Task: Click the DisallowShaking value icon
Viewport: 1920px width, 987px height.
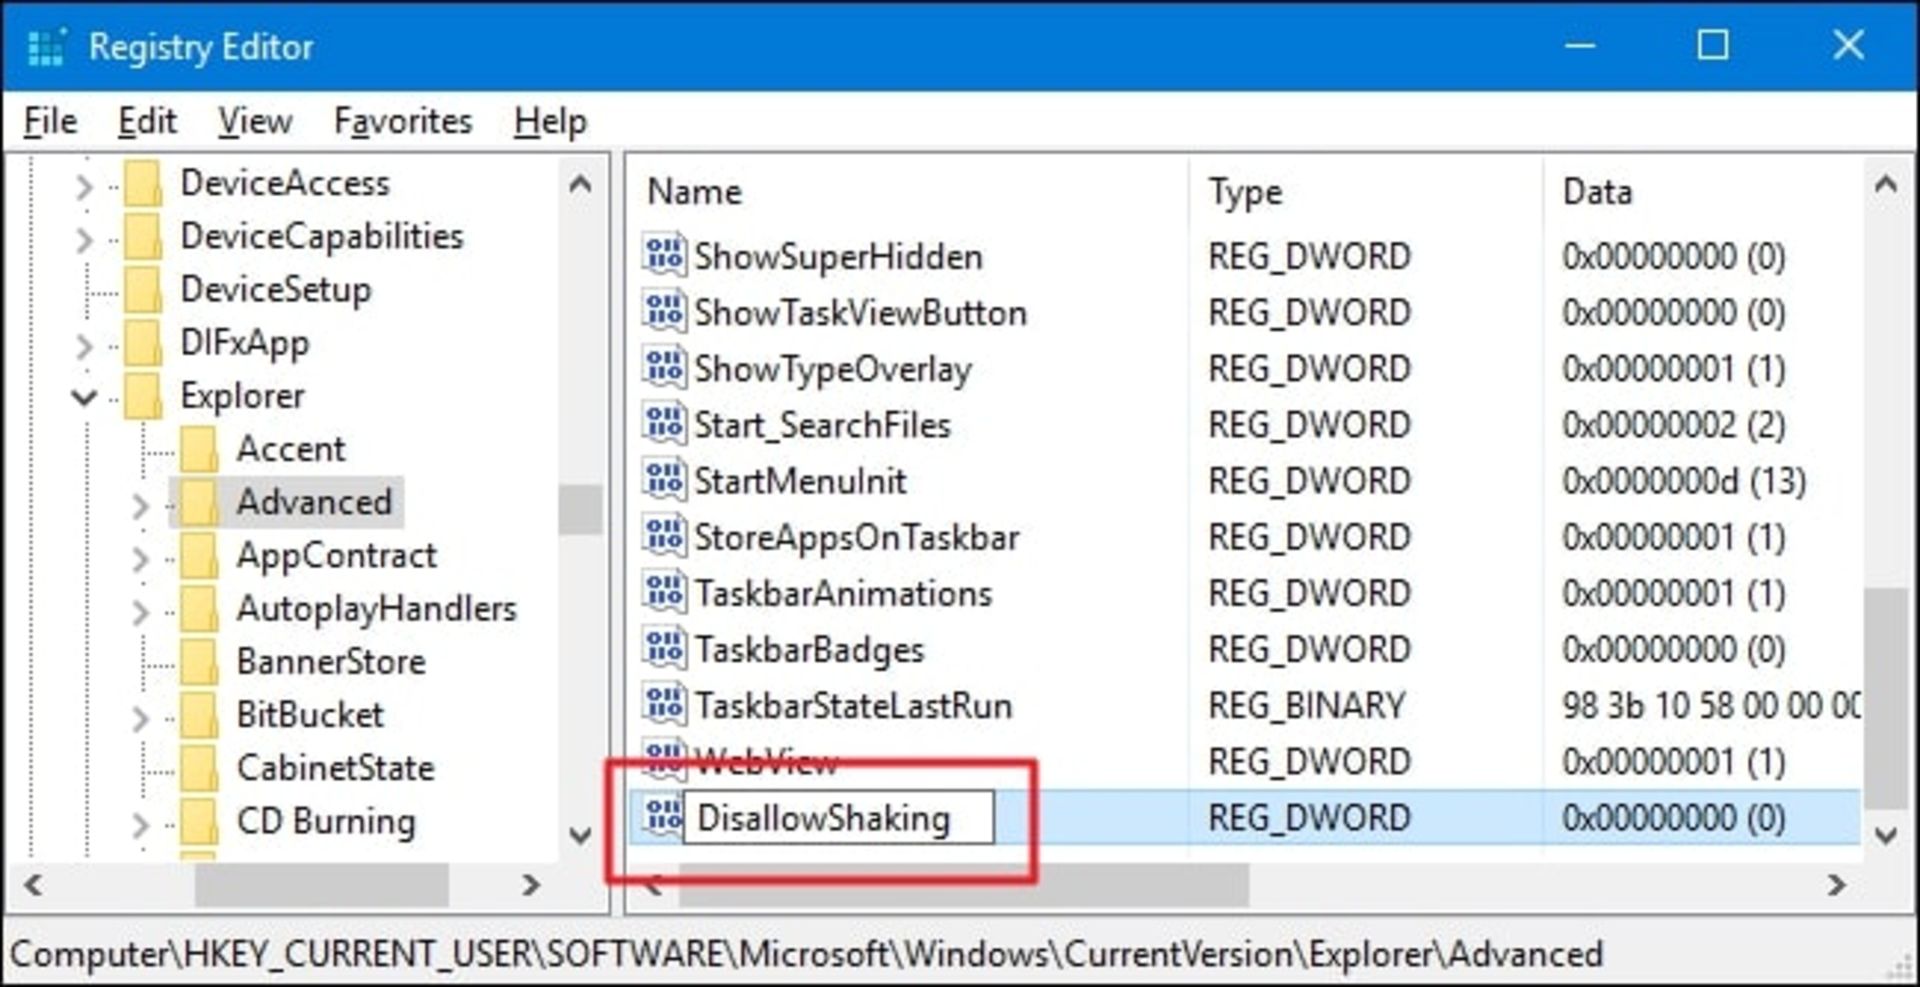Action: coord(661,817)
